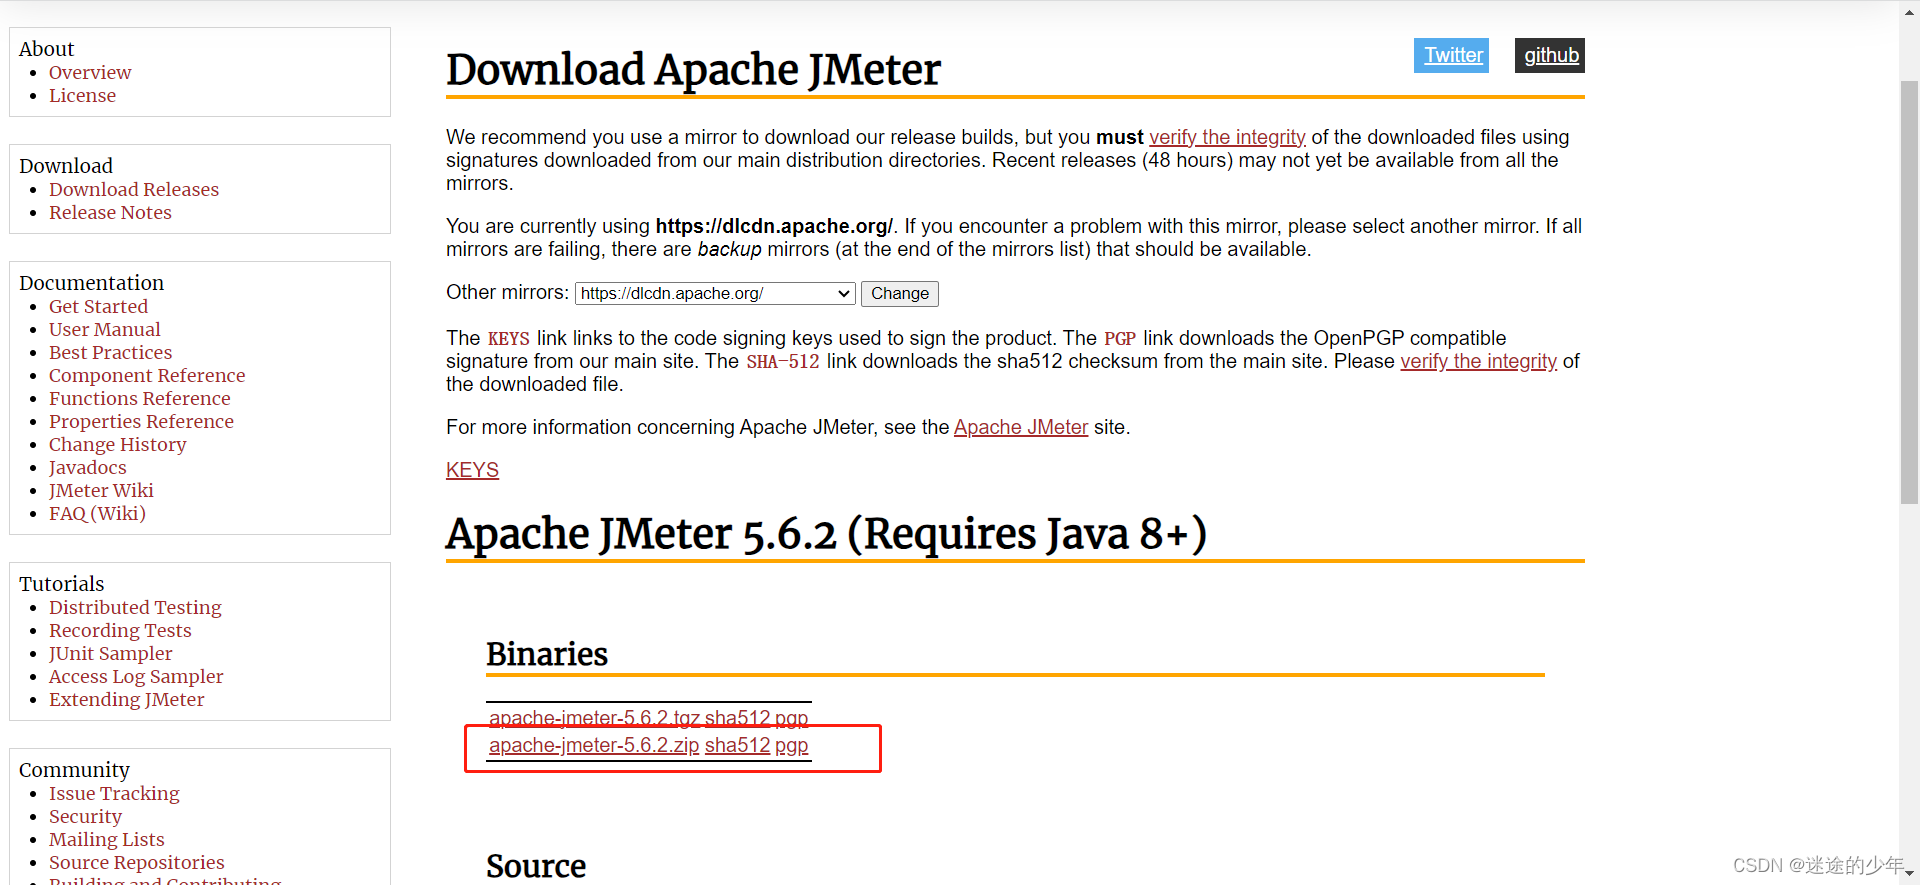Open pgp link for the zip file
Screen dimensions: 1920x885
point(791,745)
